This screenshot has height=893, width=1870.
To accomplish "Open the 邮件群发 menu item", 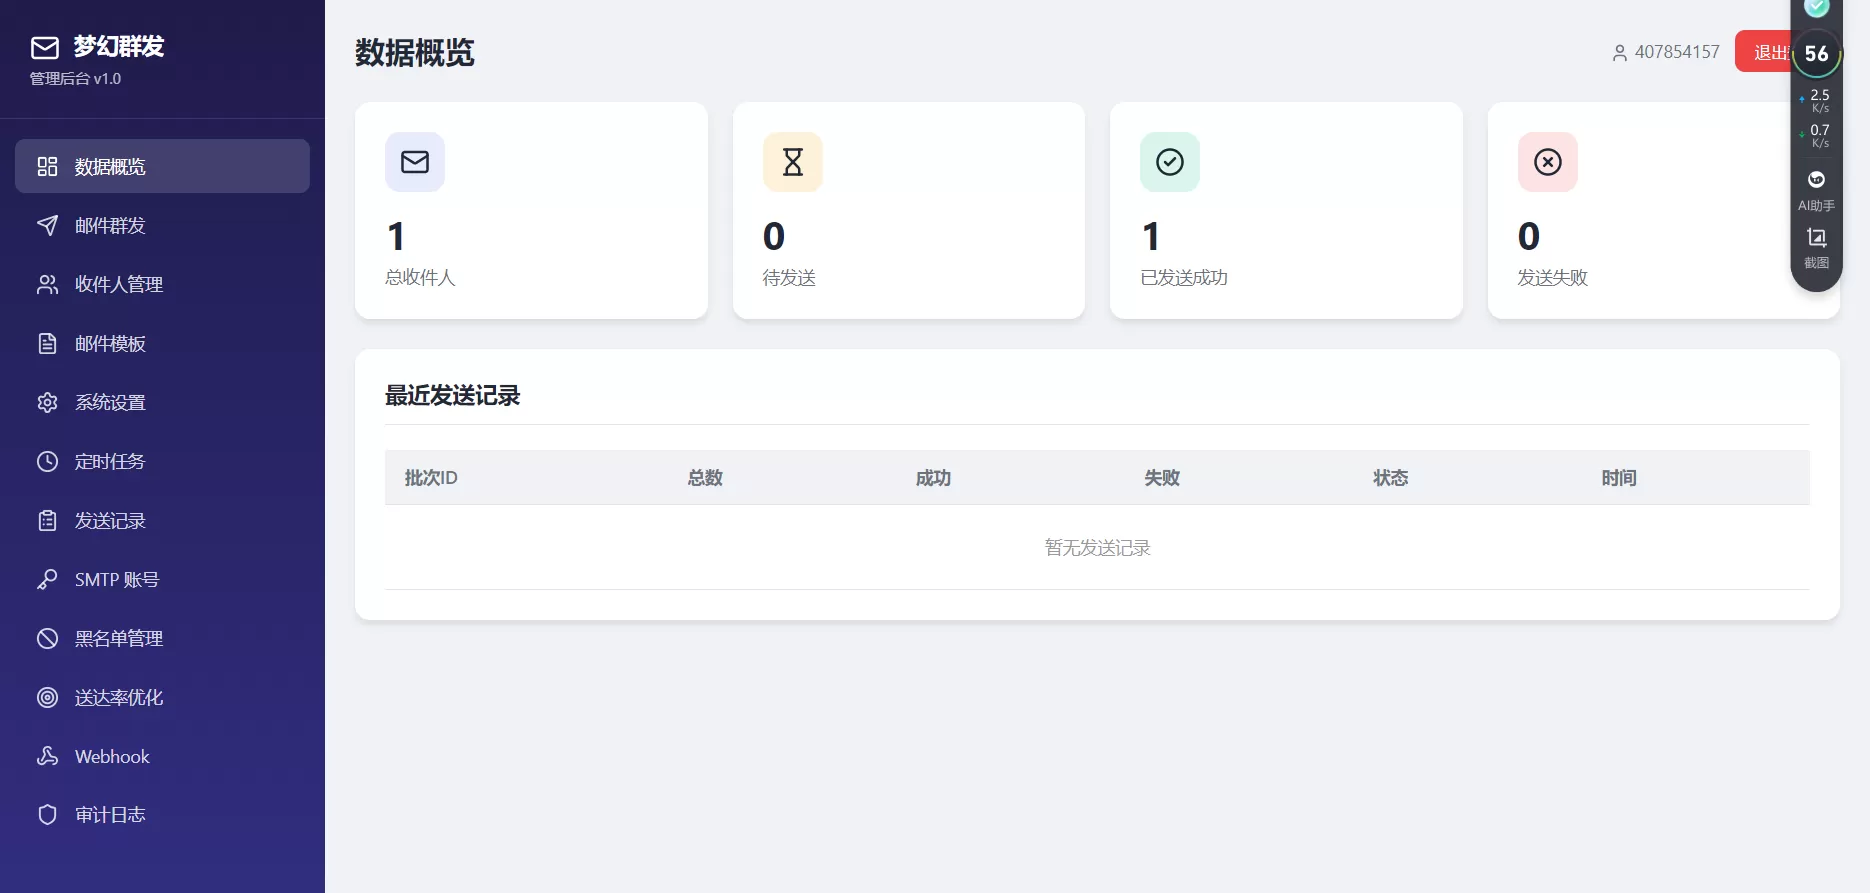I will tap(162, 225).
